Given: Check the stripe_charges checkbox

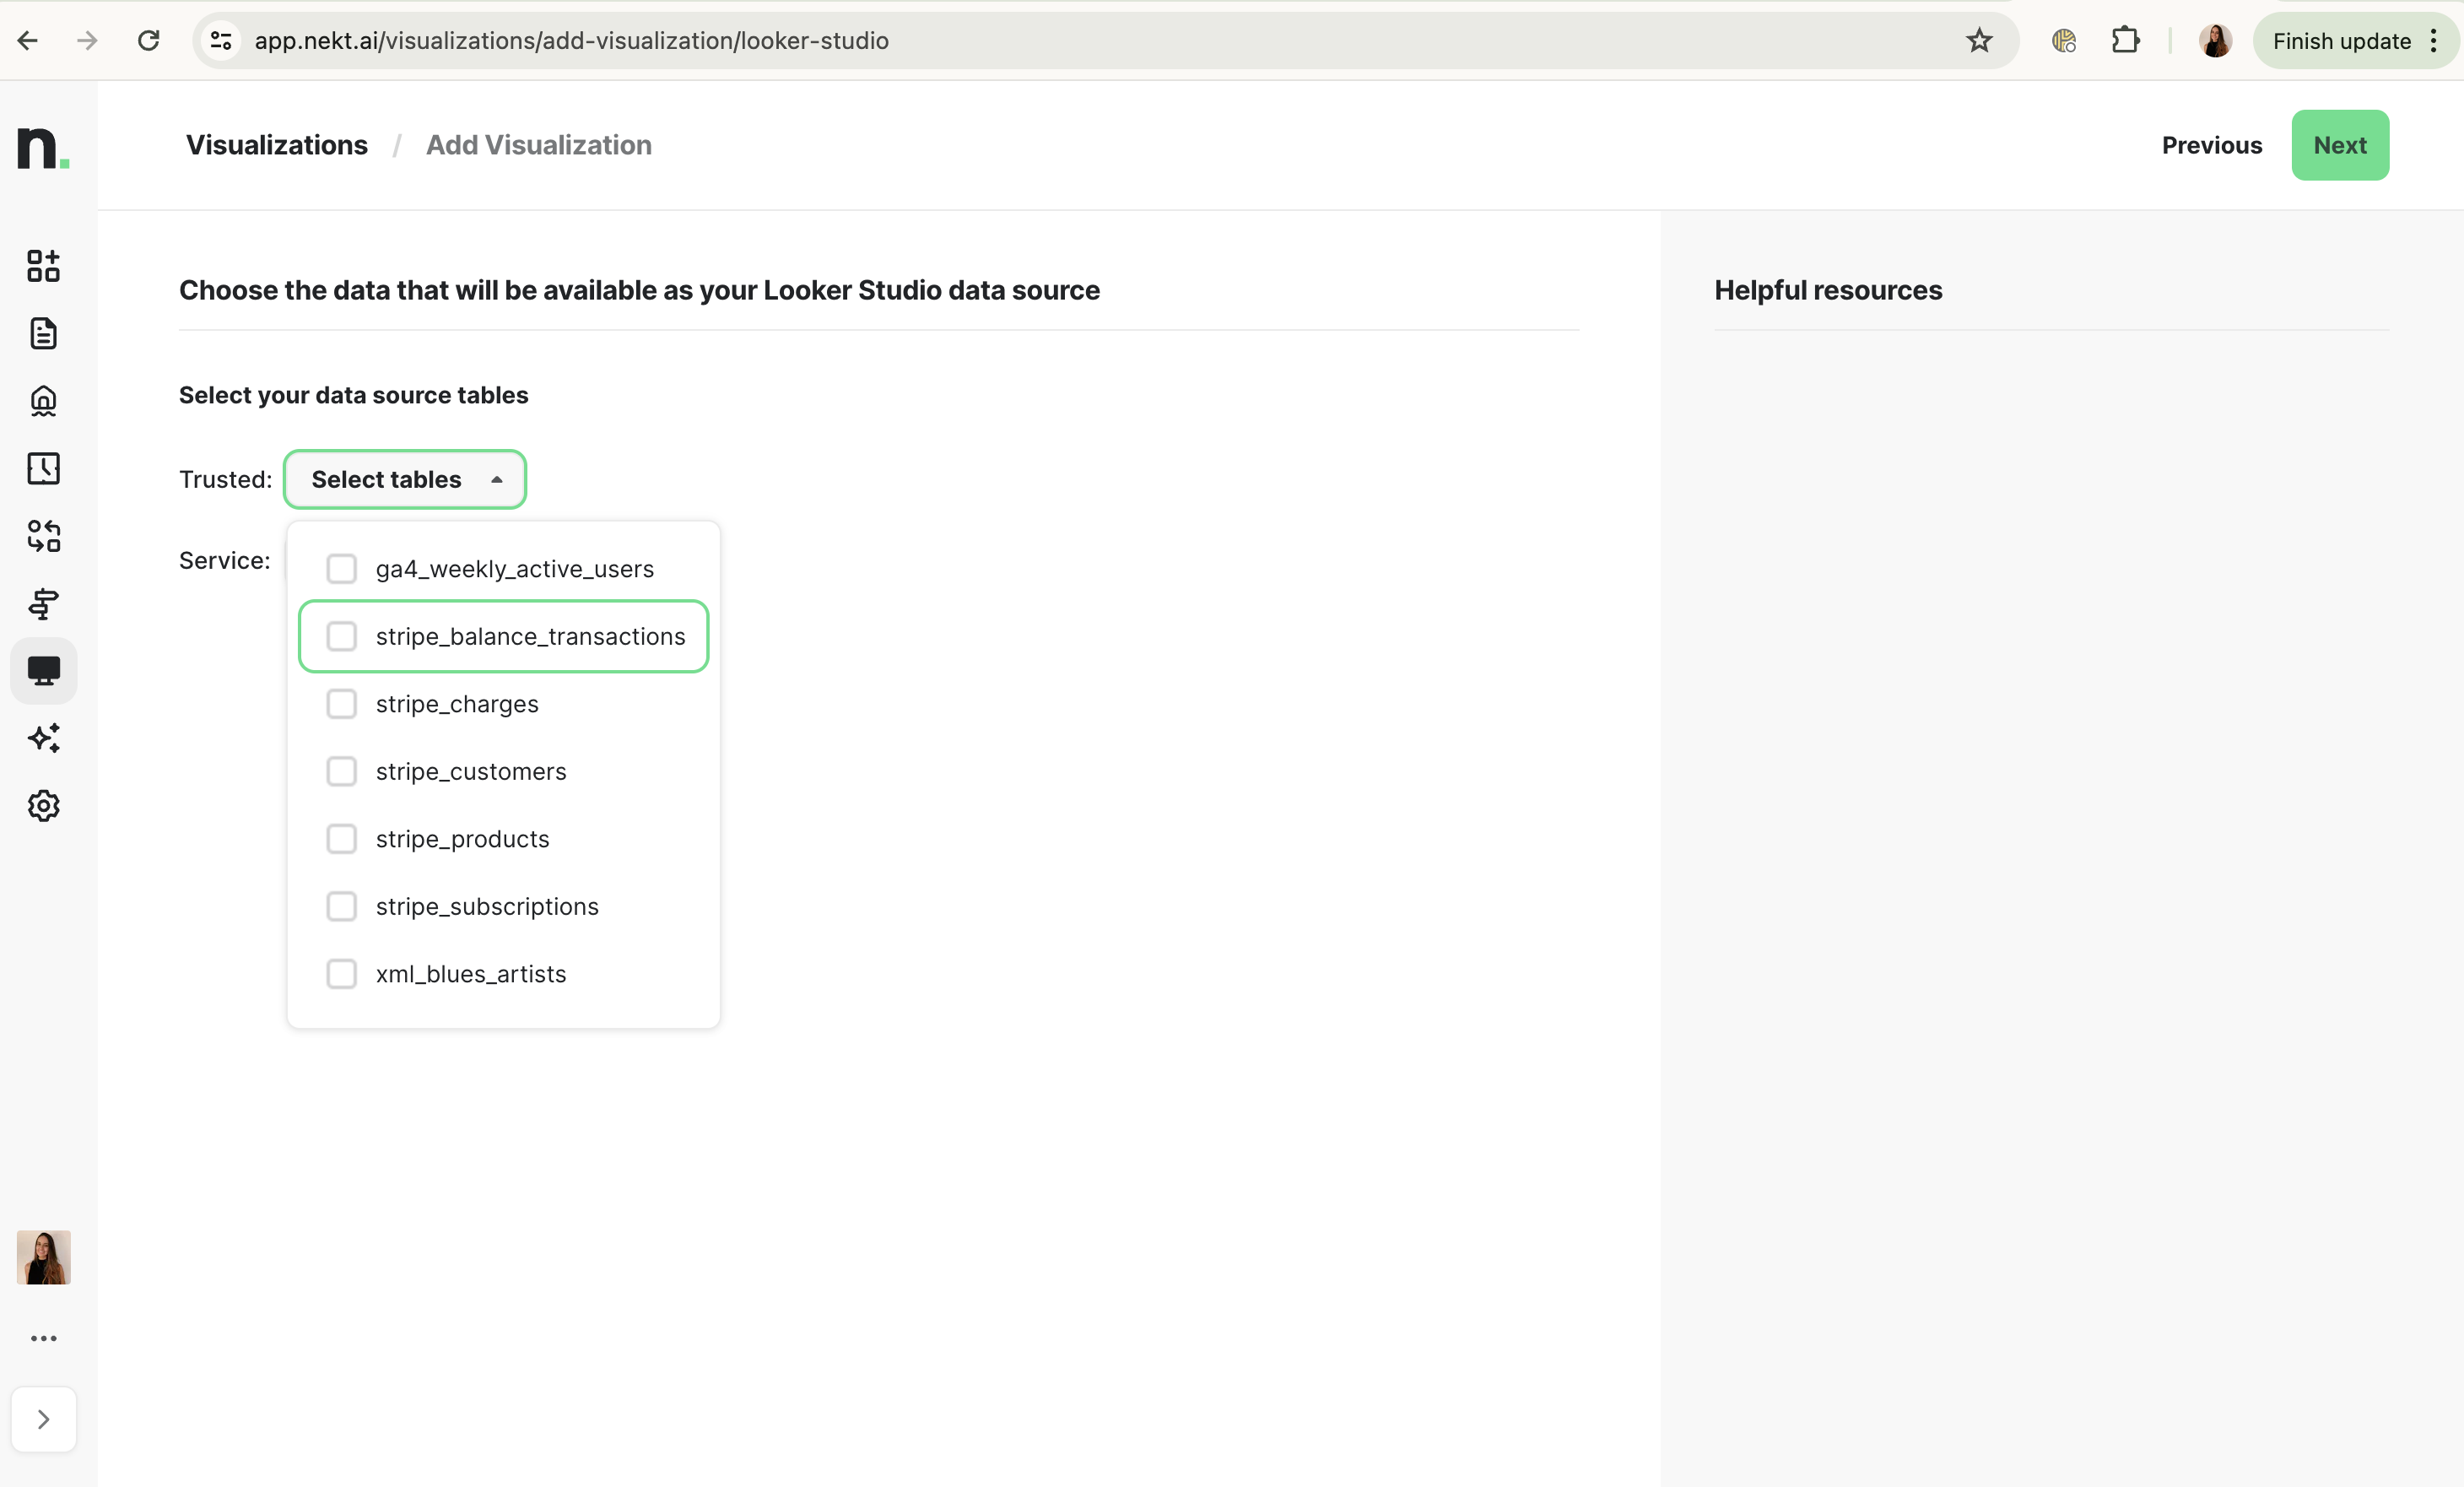Looking at the screenshot, I should pos(342,704).
